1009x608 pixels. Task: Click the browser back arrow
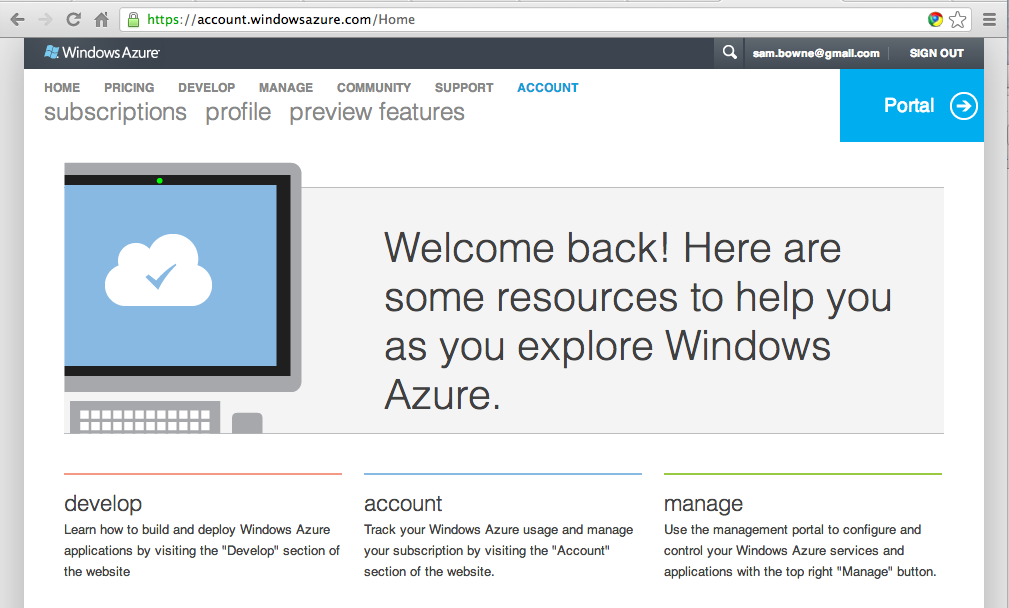coord(17,19)
